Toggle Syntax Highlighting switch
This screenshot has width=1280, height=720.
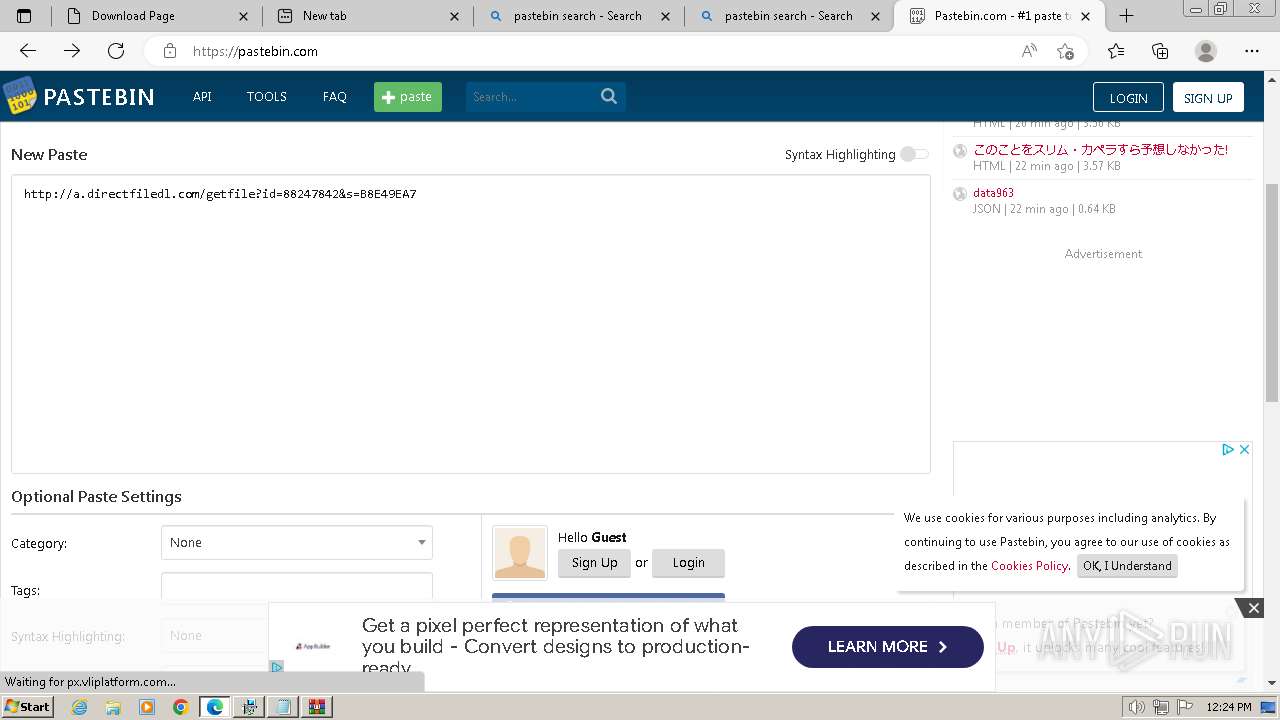[x=914, y=154]
